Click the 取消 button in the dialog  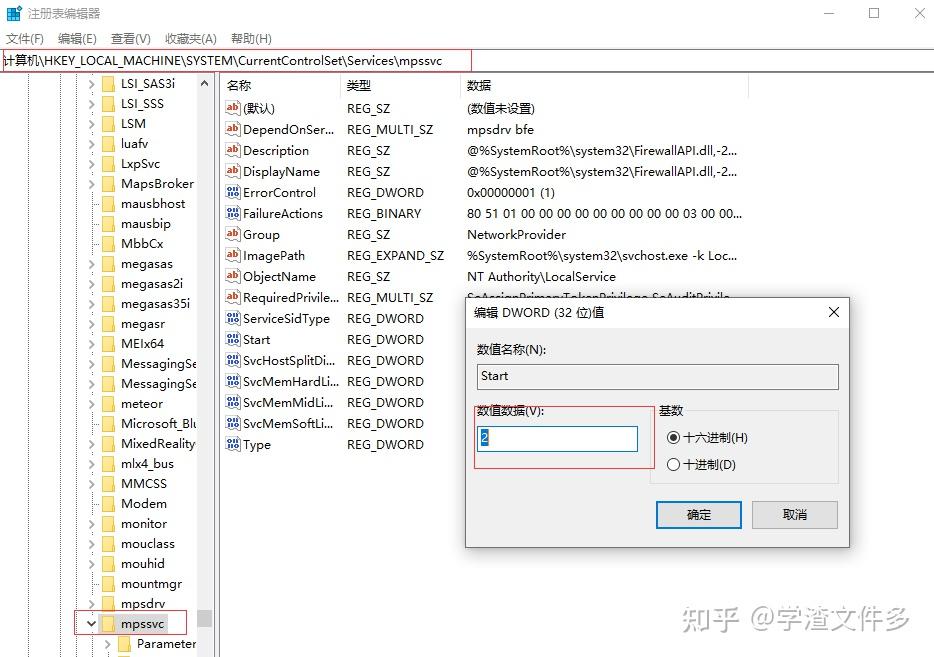pos(794,515)
